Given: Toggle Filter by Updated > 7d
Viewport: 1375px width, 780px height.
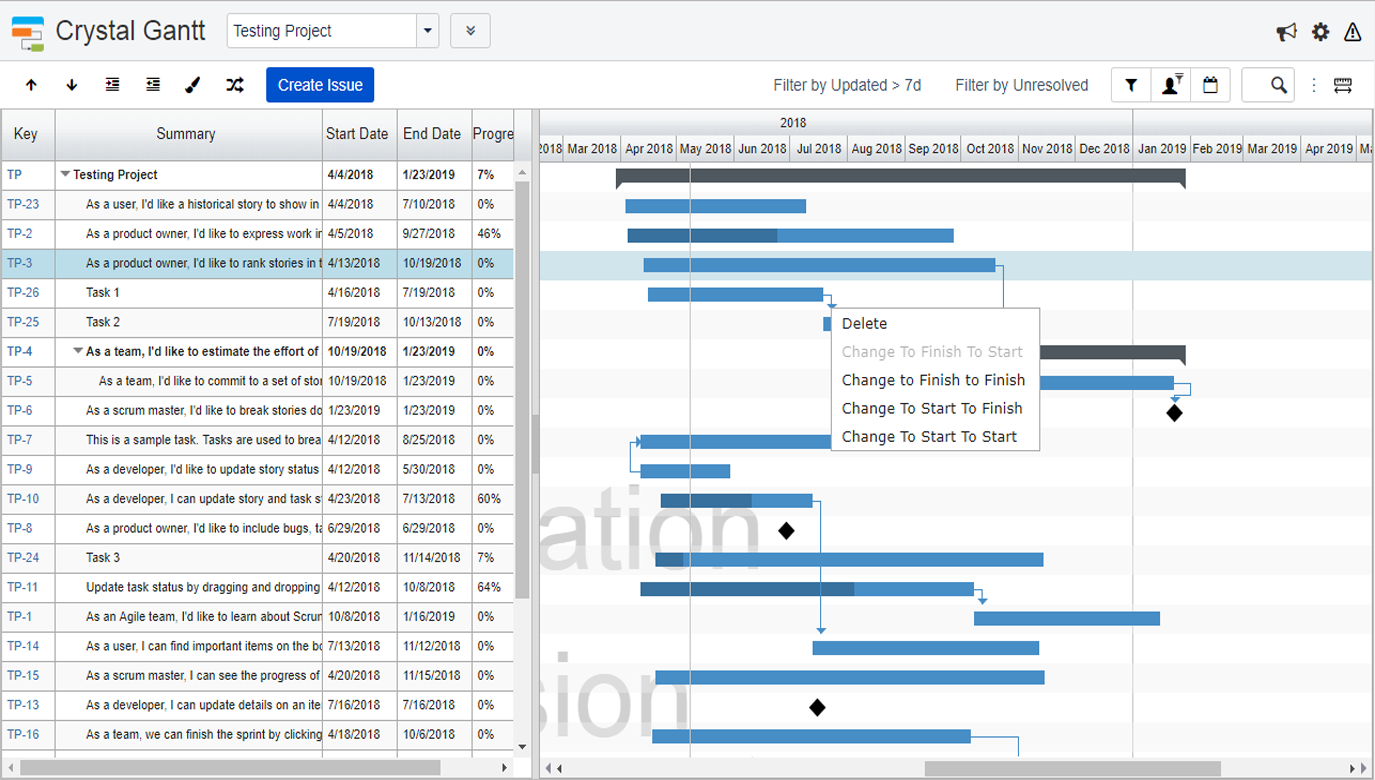Looking at the screenshot, I should pos(847,85).
